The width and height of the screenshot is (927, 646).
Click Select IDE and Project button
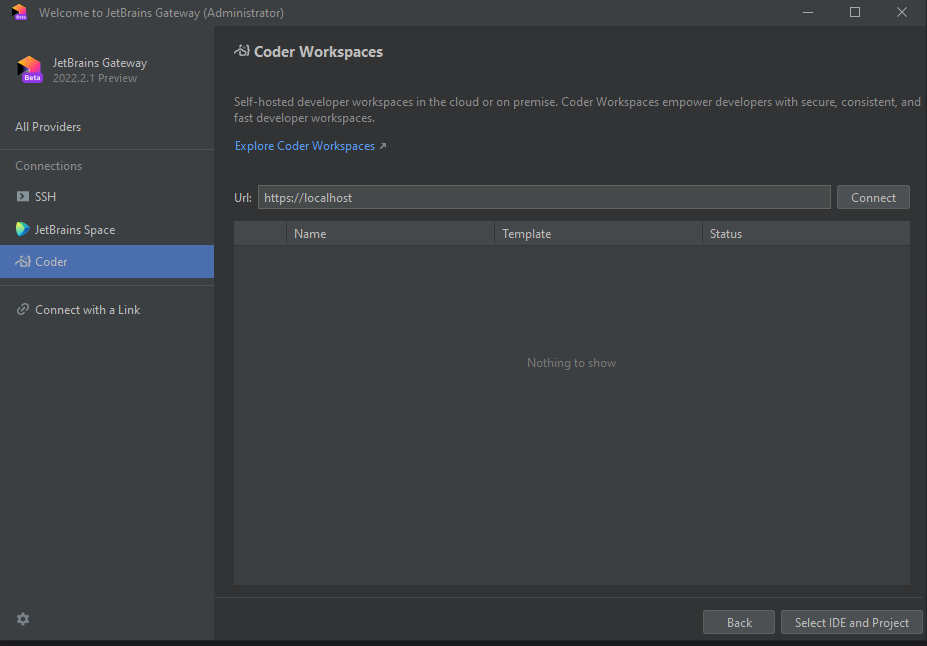[851, 622]
